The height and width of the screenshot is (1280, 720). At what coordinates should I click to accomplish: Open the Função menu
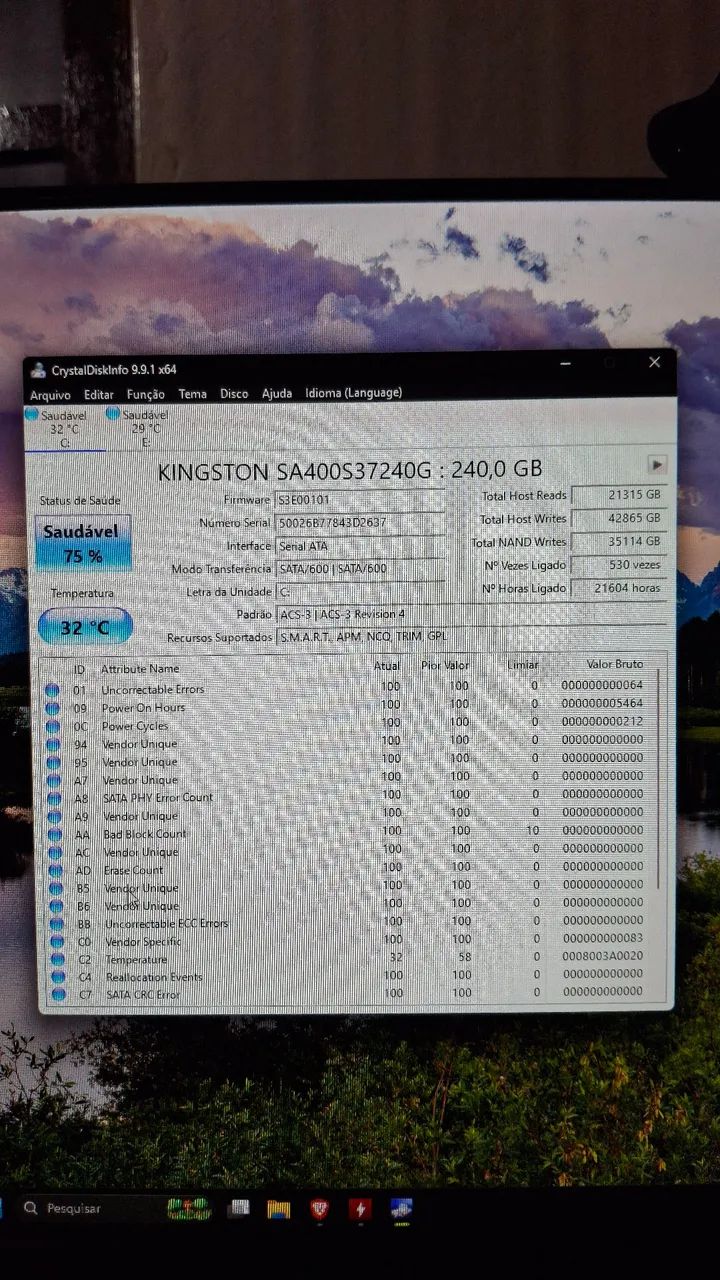tap(146, 394)
